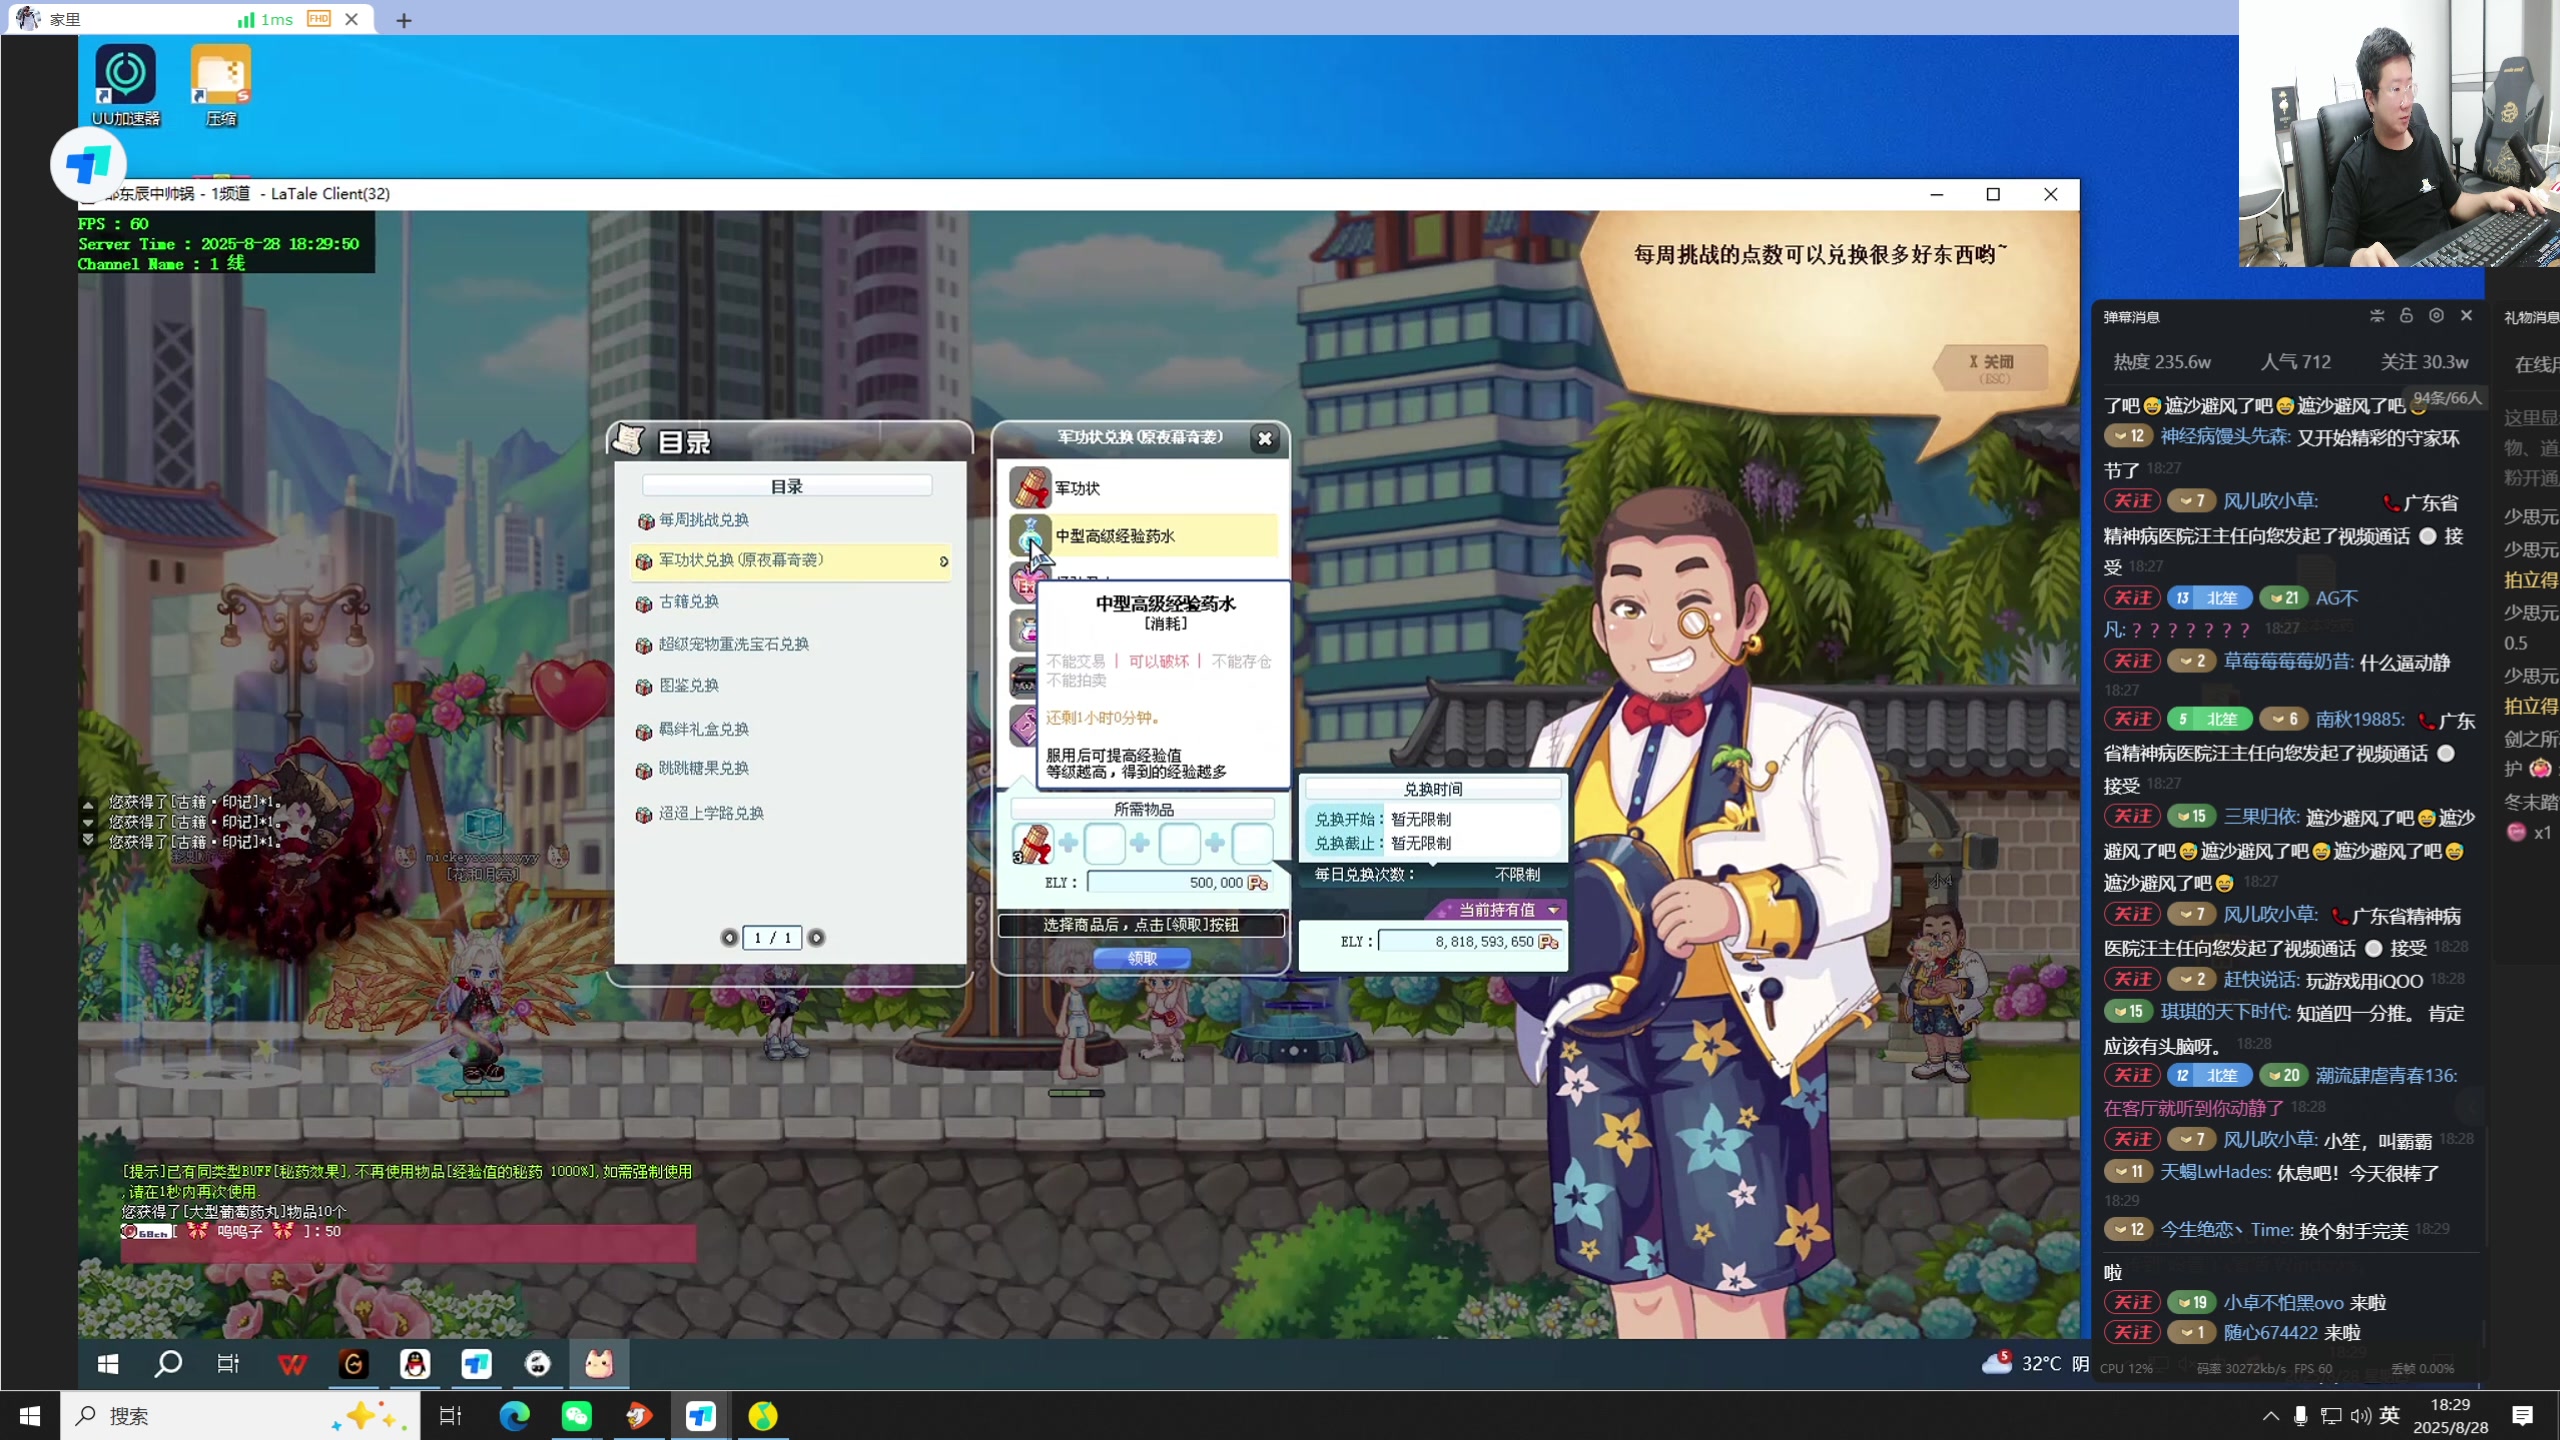
Task: Click the required 军功状 item slot
Action: tap(1032, 844)
